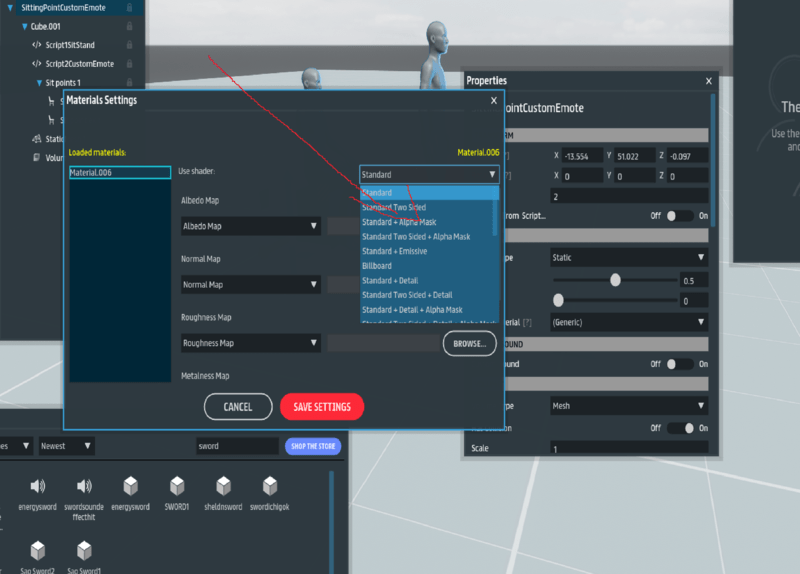This screenshot has width=800, height=574.
Task: Collapse the Sit points 1 tree node
Action: tap(39, 82)
